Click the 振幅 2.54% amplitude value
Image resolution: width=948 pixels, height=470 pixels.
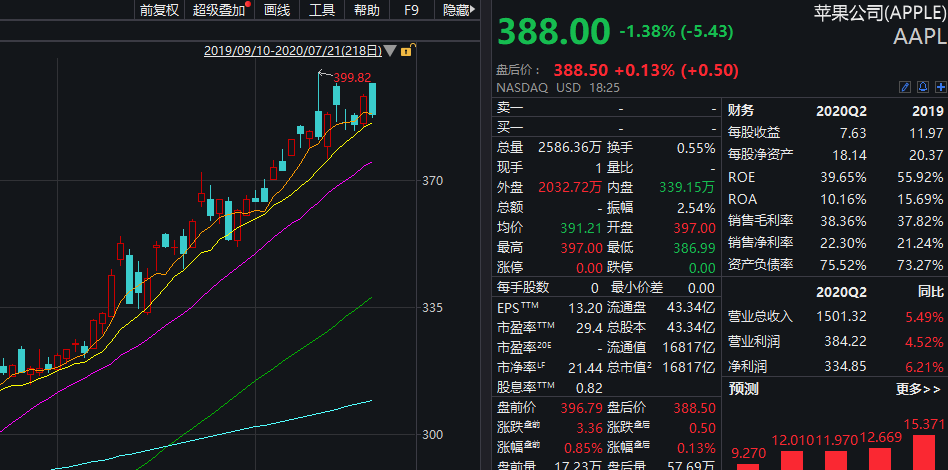(x=696, y=208)
